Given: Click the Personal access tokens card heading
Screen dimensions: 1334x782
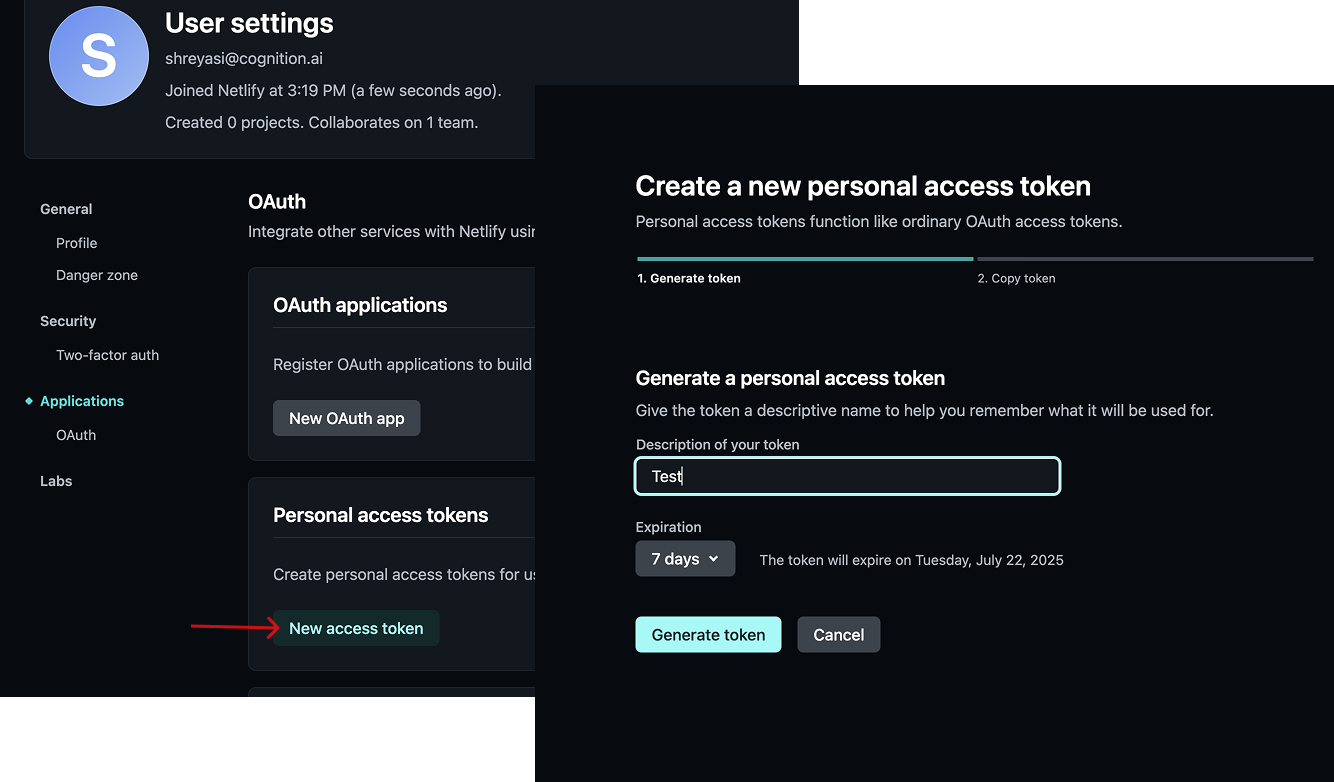Looking at the screenshot, I should [x=381, y=515].
